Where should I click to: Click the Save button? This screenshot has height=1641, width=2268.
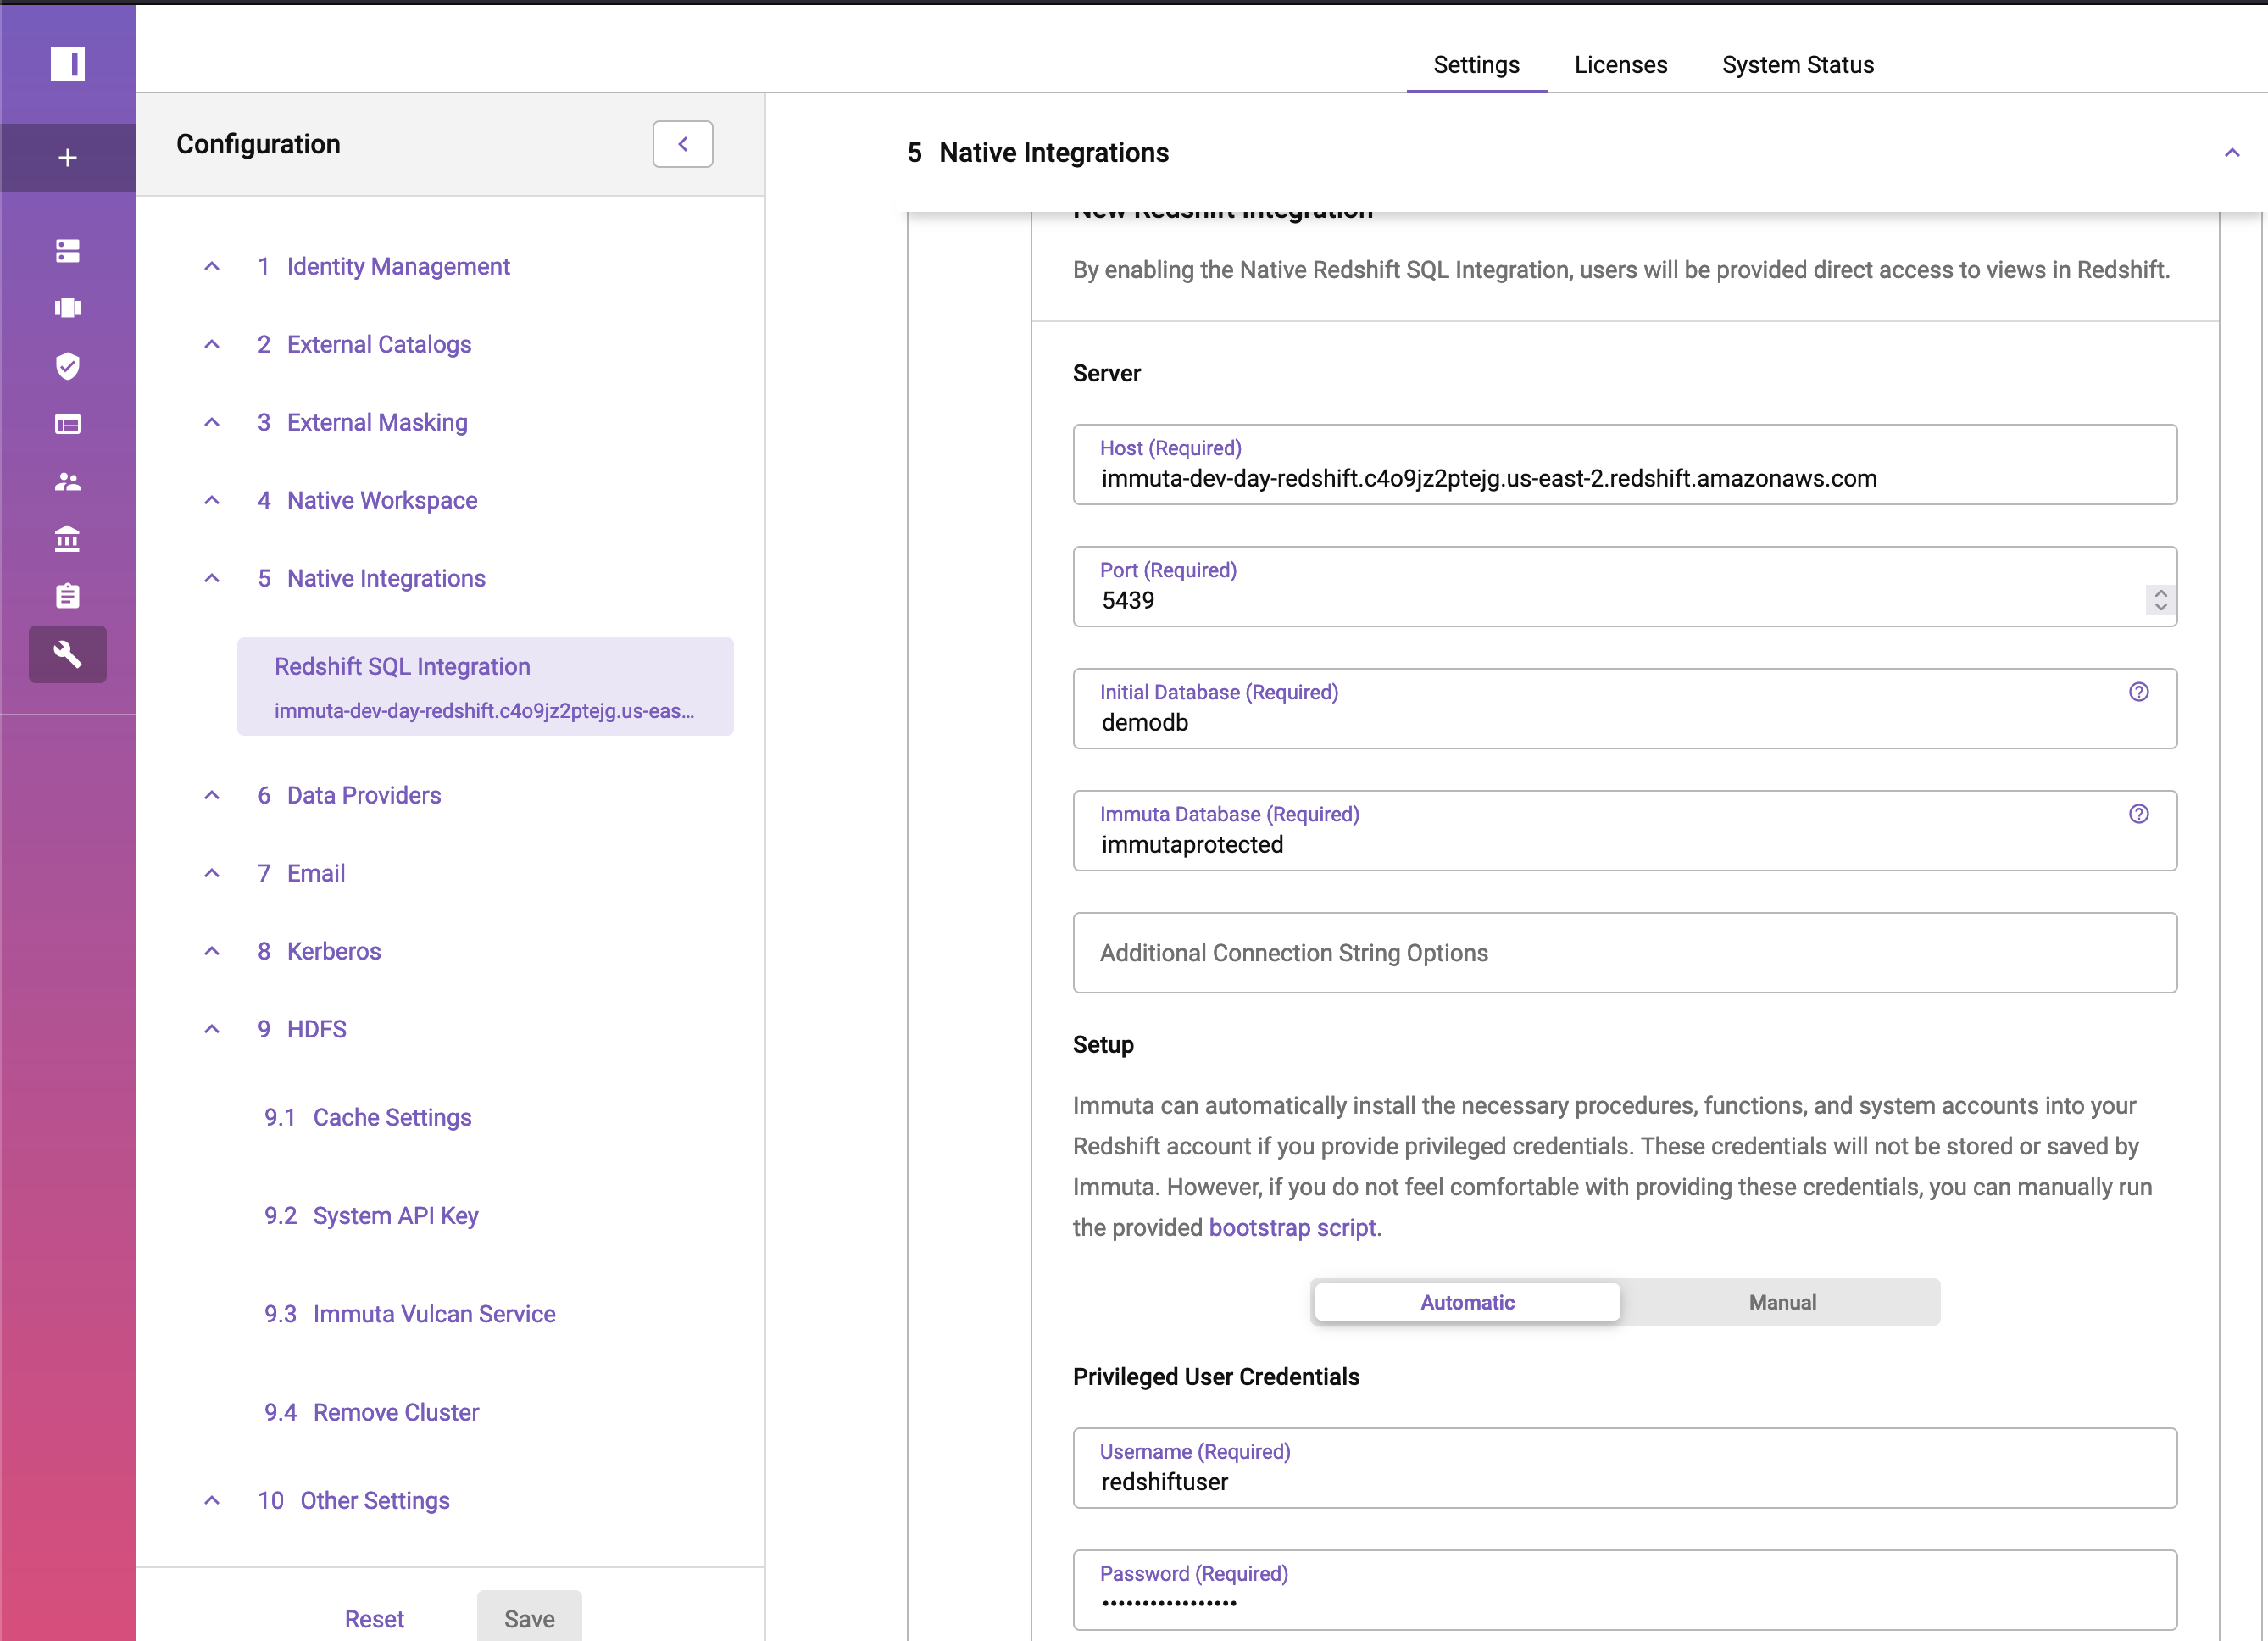coord(529,1618)
